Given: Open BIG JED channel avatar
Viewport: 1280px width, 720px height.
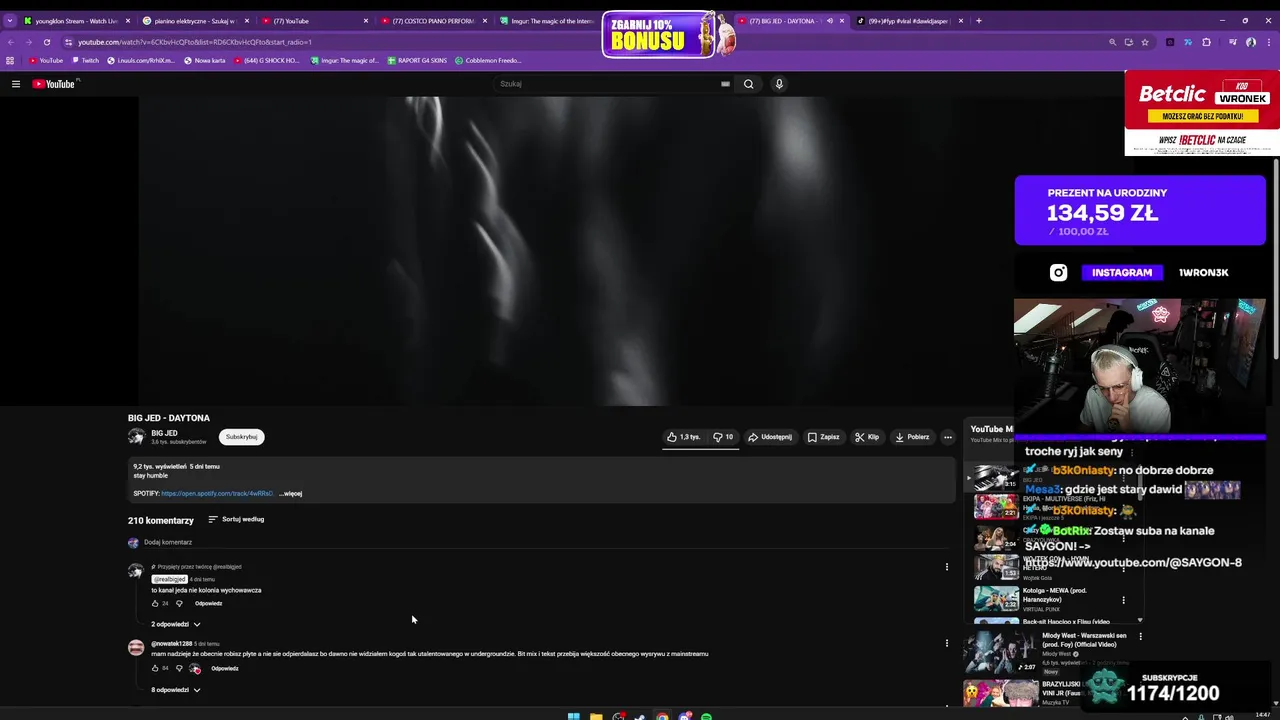Looking at the screenshot, I should click(136, 437).
